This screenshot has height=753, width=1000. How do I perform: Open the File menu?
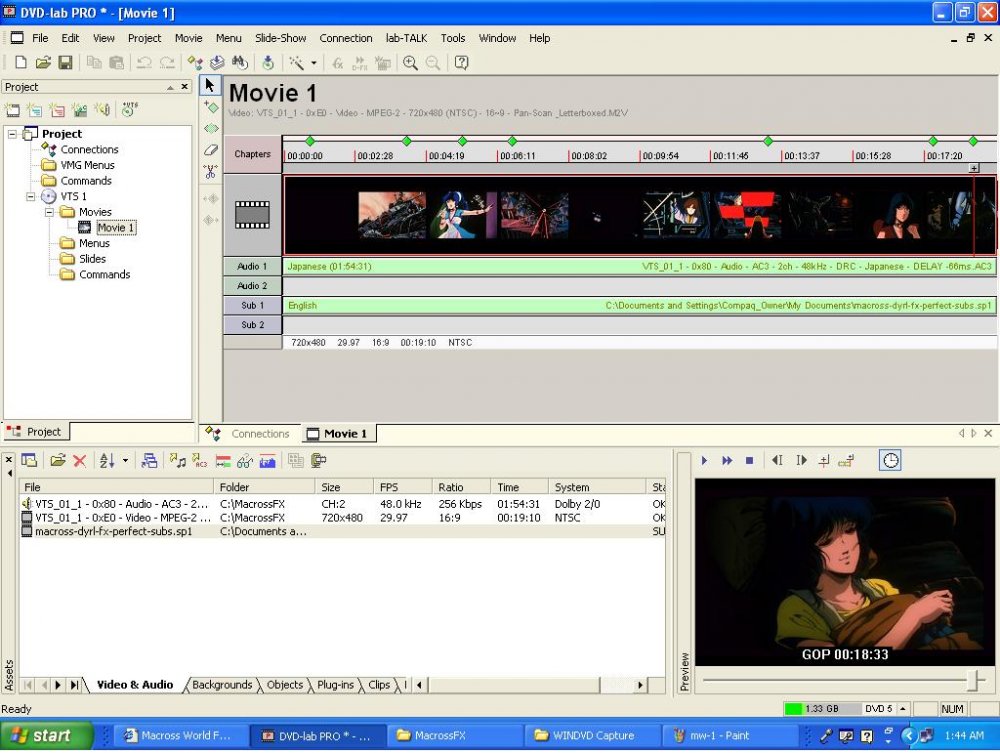(x=40, y=38)
